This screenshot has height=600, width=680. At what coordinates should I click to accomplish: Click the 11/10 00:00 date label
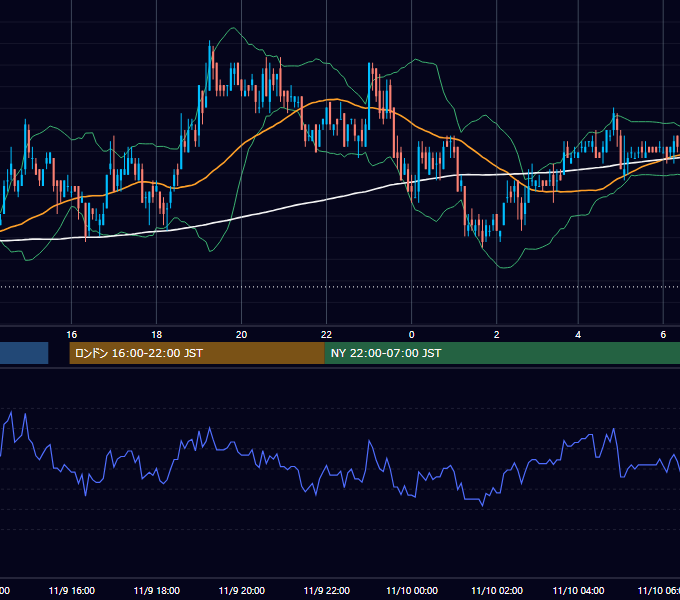pyautogui.click(x=412, y=591)
